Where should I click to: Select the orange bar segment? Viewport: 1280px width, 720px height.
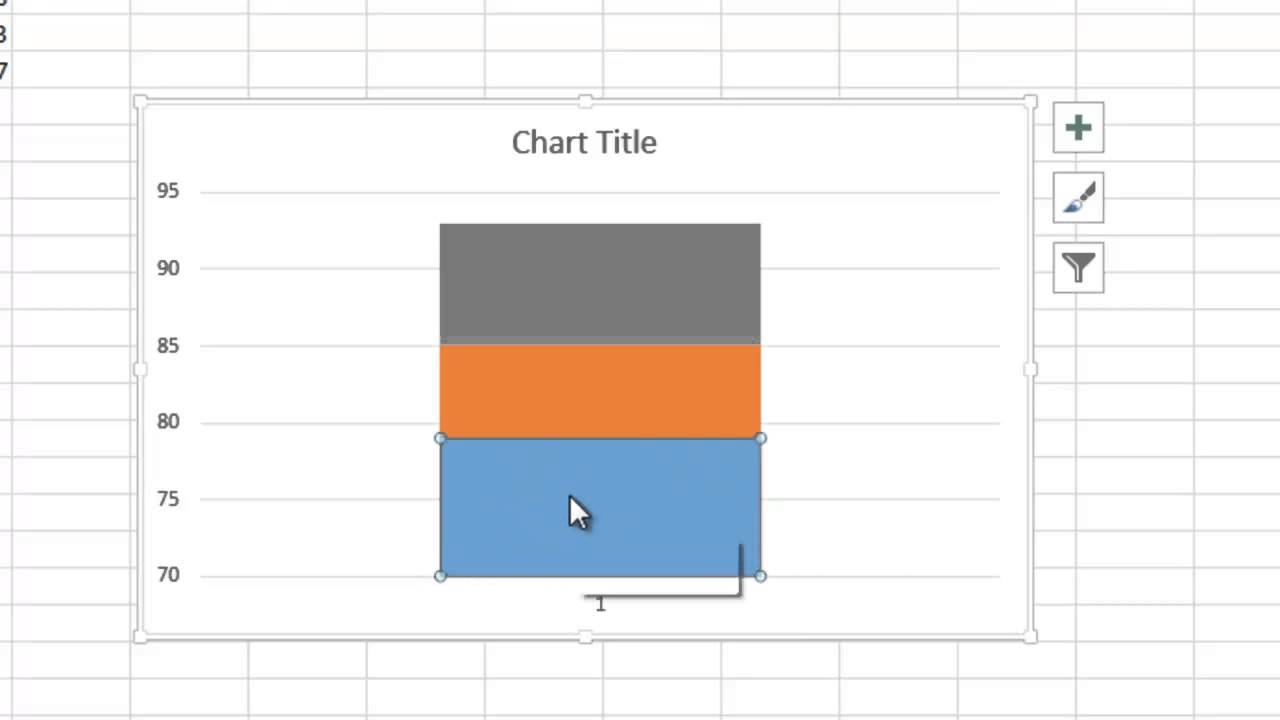[x=600, y=391]
